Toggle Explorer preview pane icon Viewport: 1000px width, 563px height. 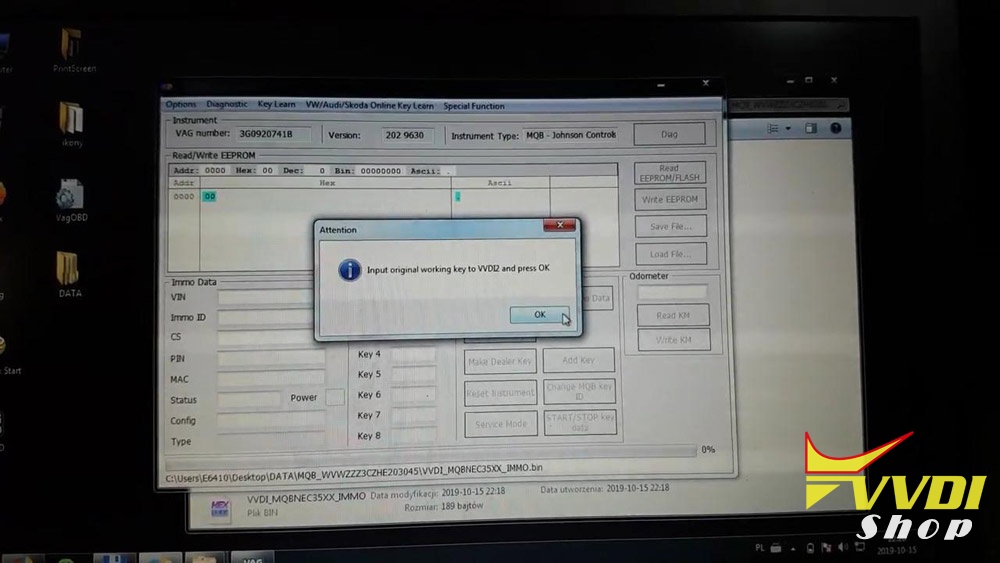click(x=811, y=129)
